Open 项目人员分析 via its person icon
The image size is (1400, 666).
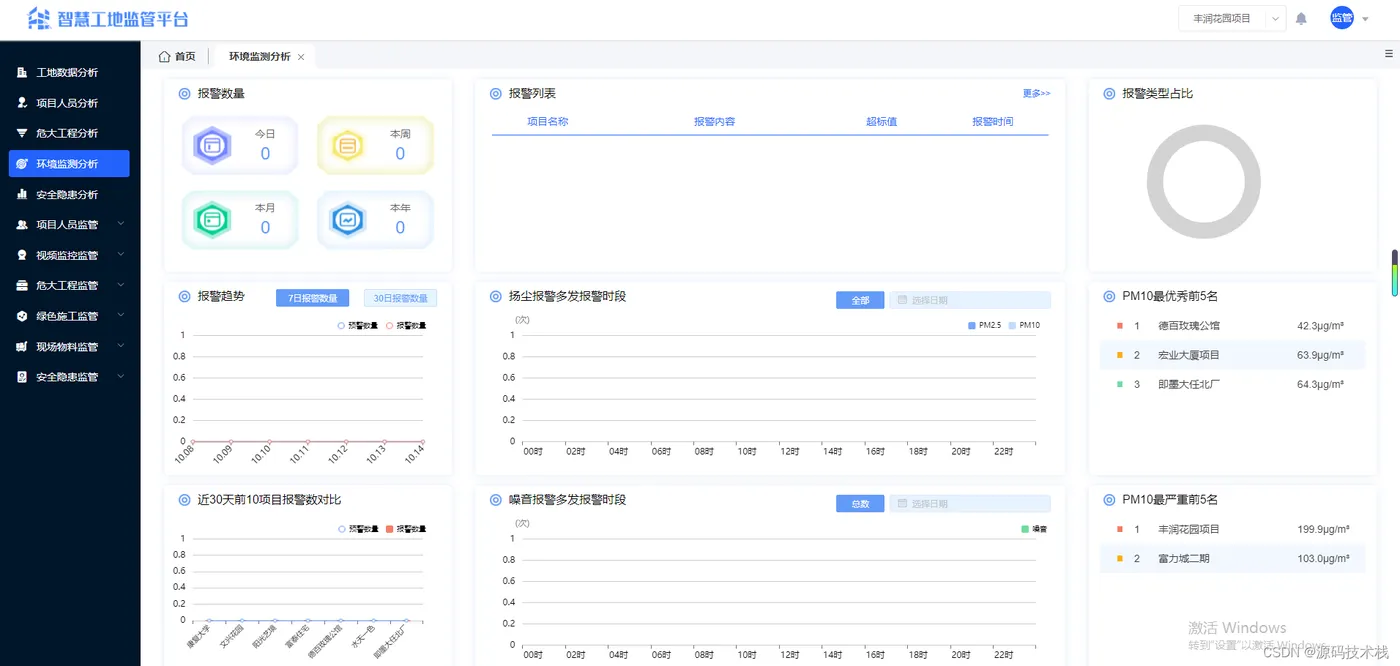click(x=22, y=103)
